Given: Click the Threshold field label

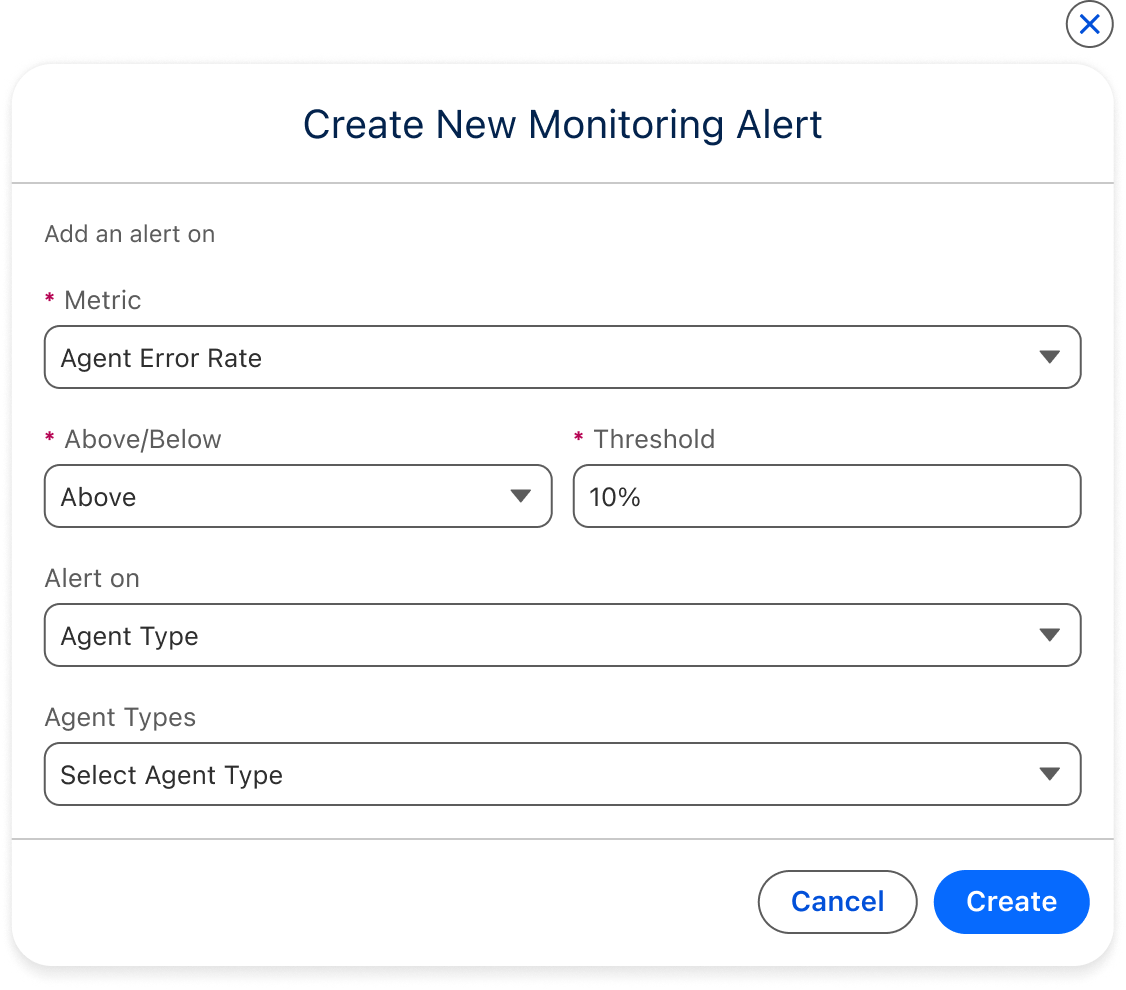Looking at the screenshot, I should click(654, 439).
